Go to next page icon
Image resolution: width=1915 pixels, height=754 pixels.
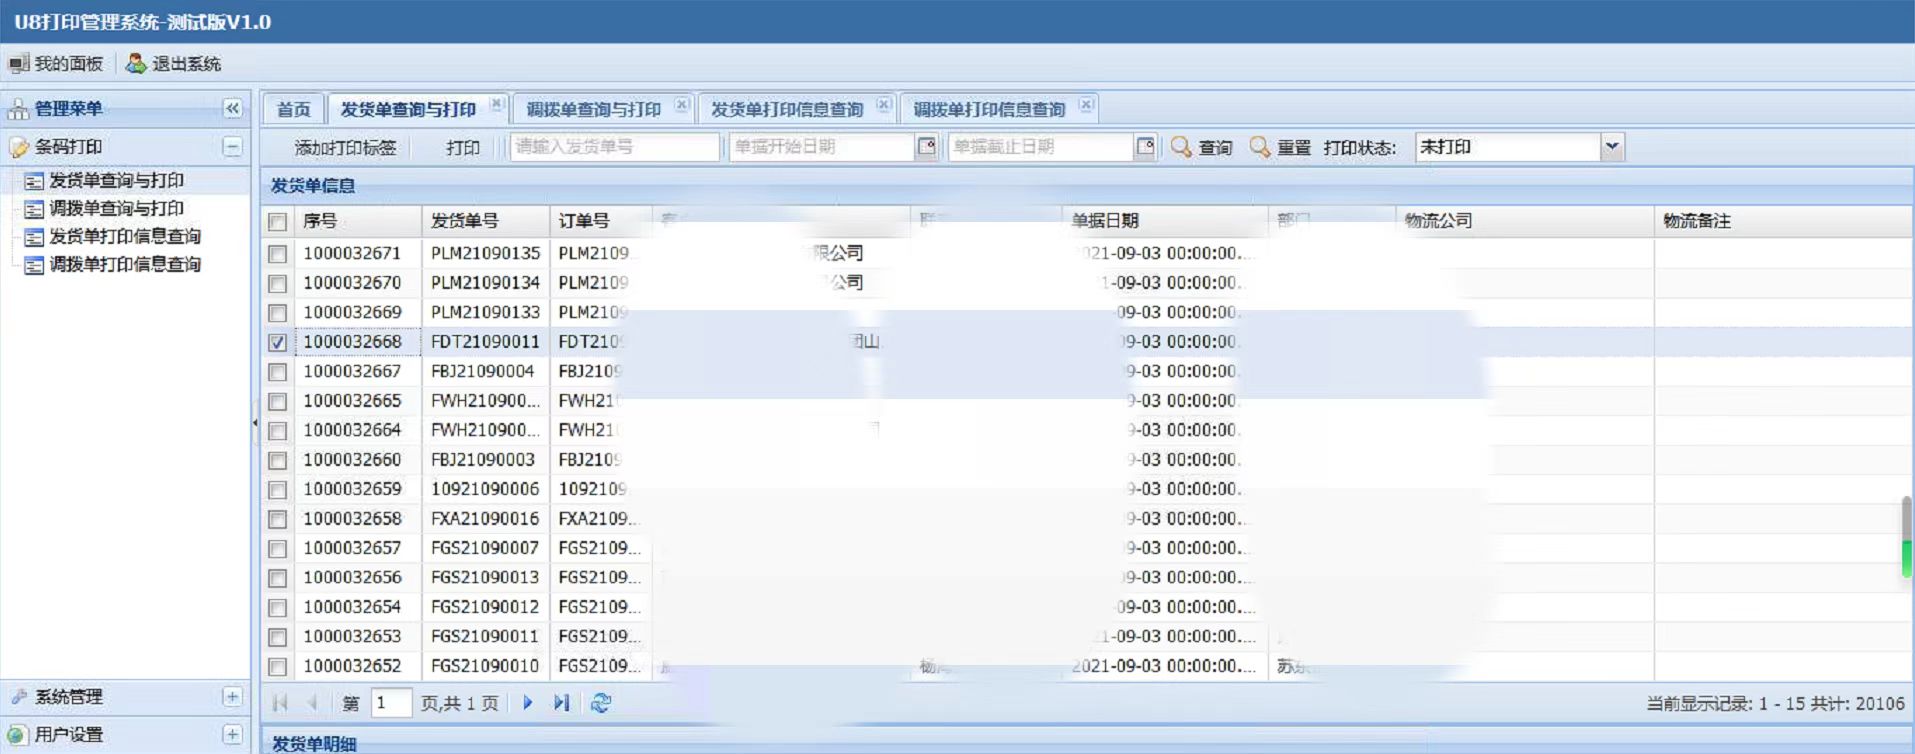[528, 703]
